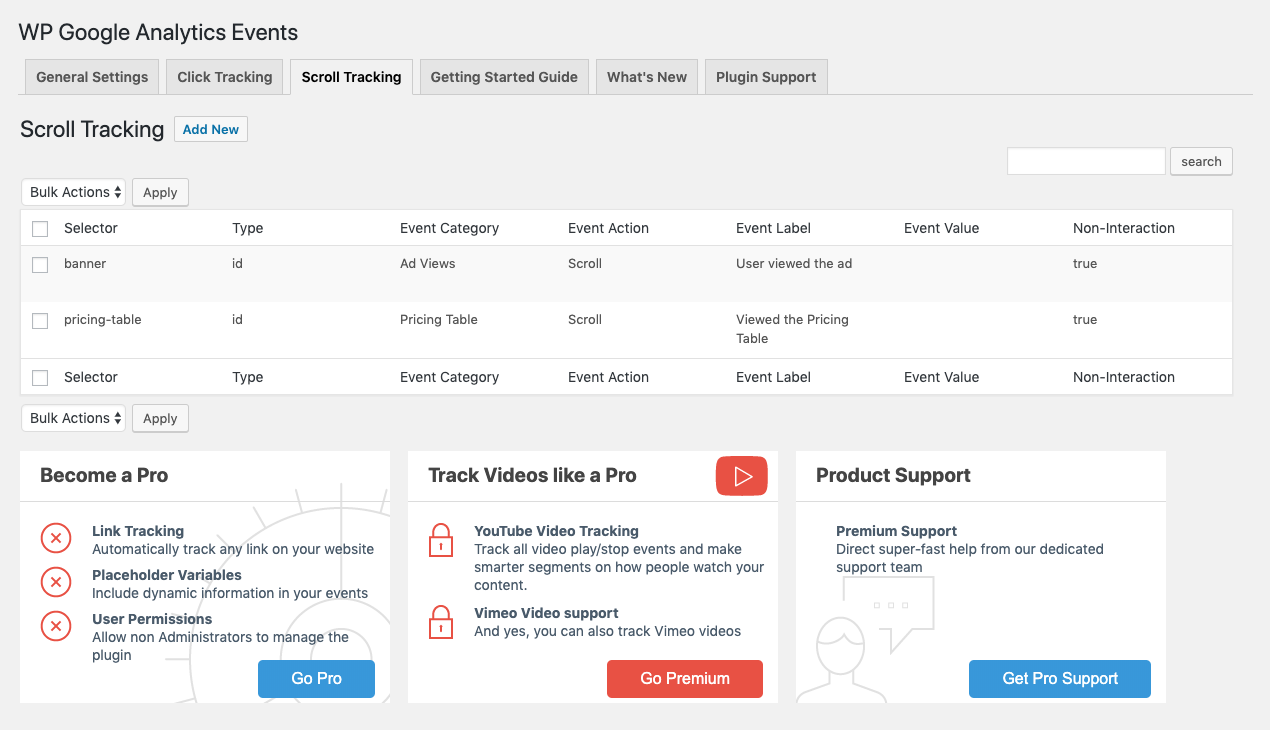The height and width of the screenshot is (730, 1270).
Task: Check the box for the banner row
Action: pos(40,265)
